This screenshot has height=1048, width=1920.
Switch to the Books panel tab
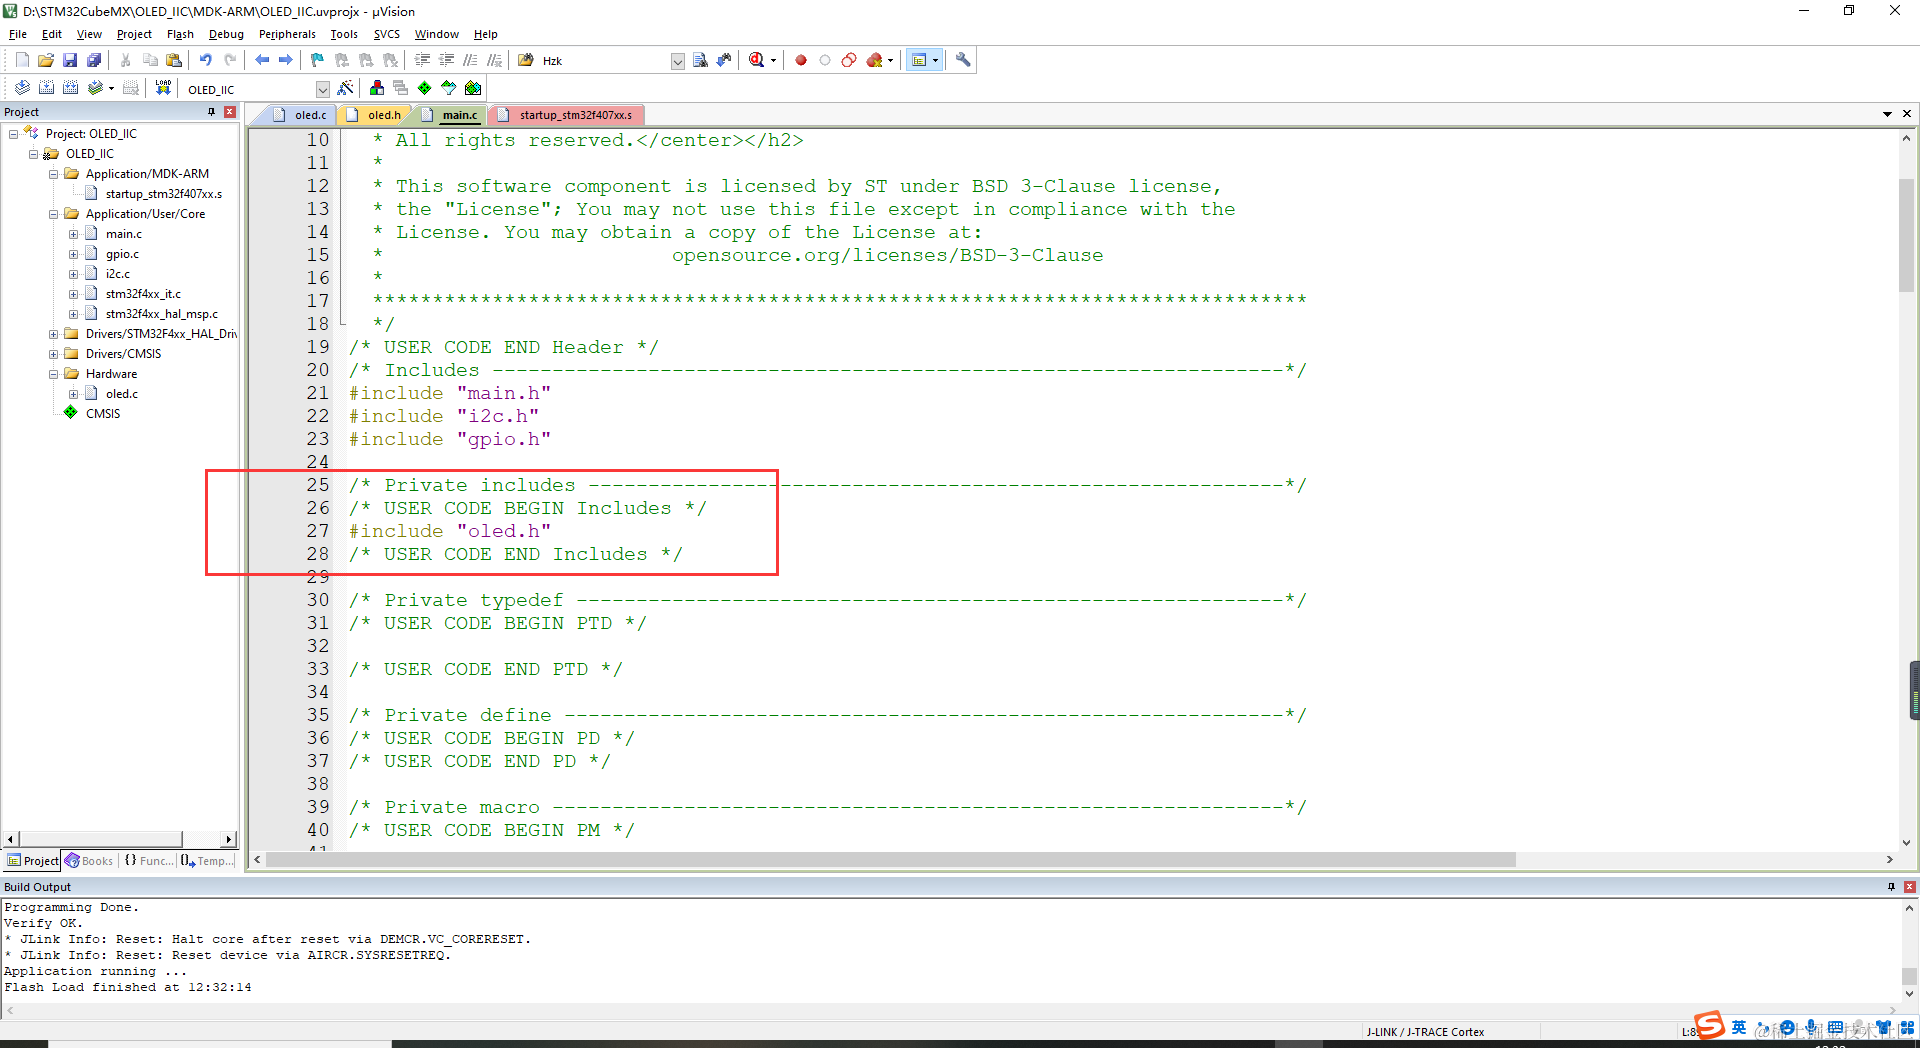[x=90, y=861]
